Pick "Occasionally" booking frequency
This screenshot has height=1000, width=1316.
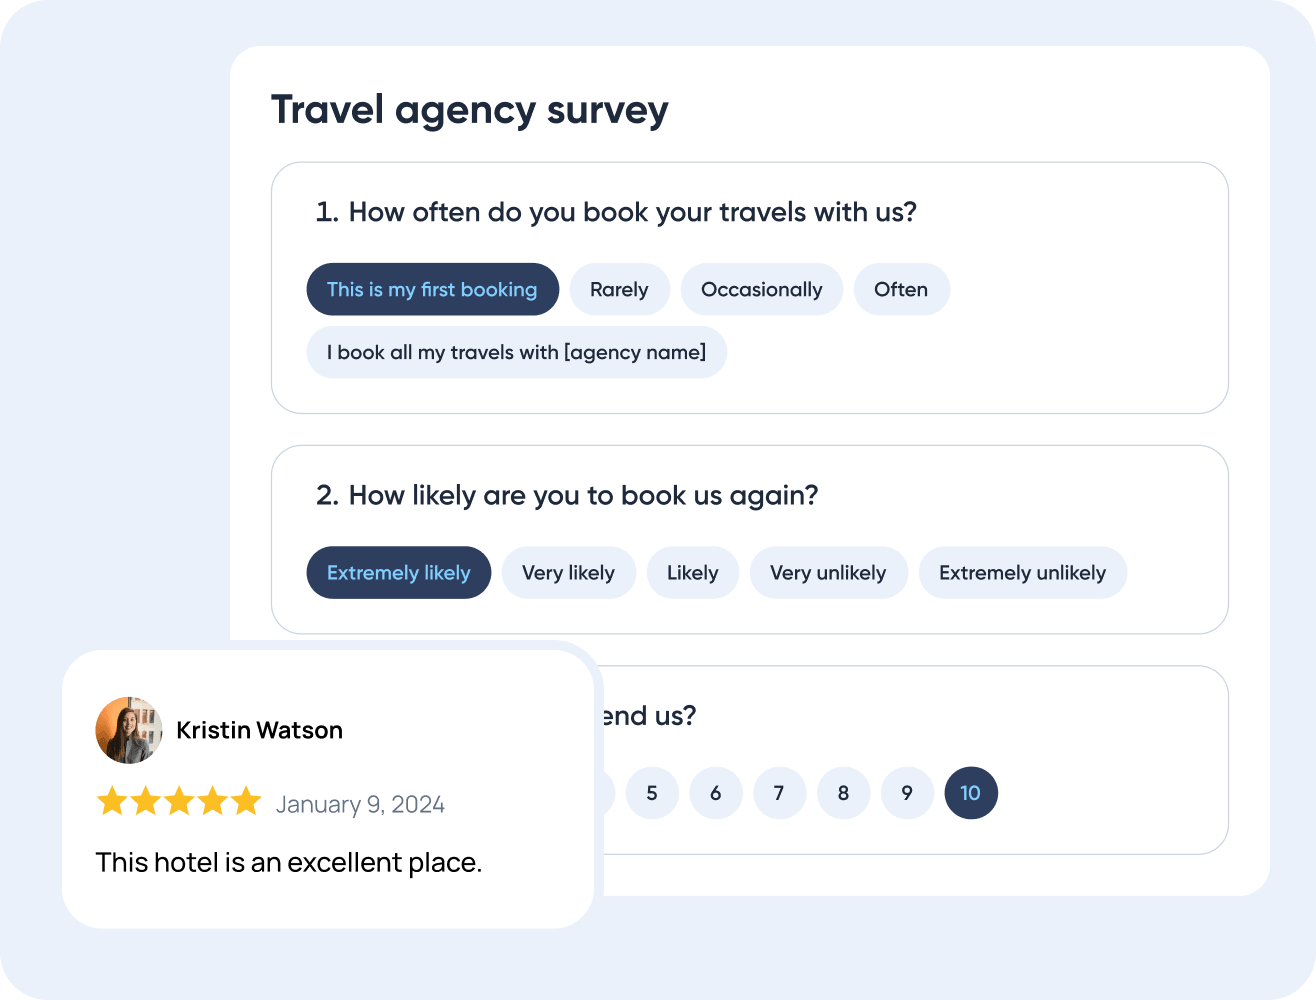click(x=761, y=289)
